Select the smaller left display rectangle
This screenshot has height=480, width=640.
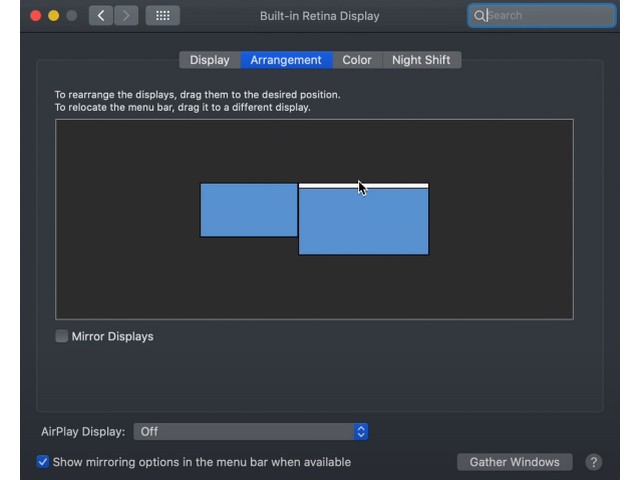[x=248, y=210]
